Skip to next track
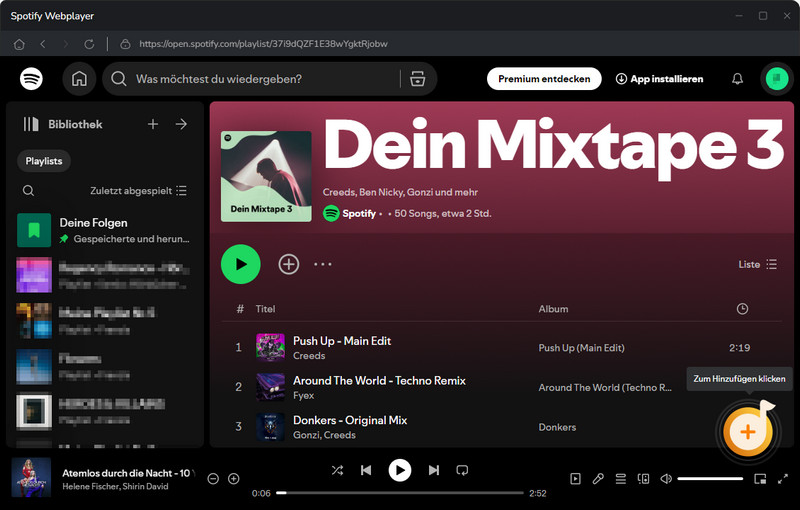800x510 pixels. (x=434, y=470)
